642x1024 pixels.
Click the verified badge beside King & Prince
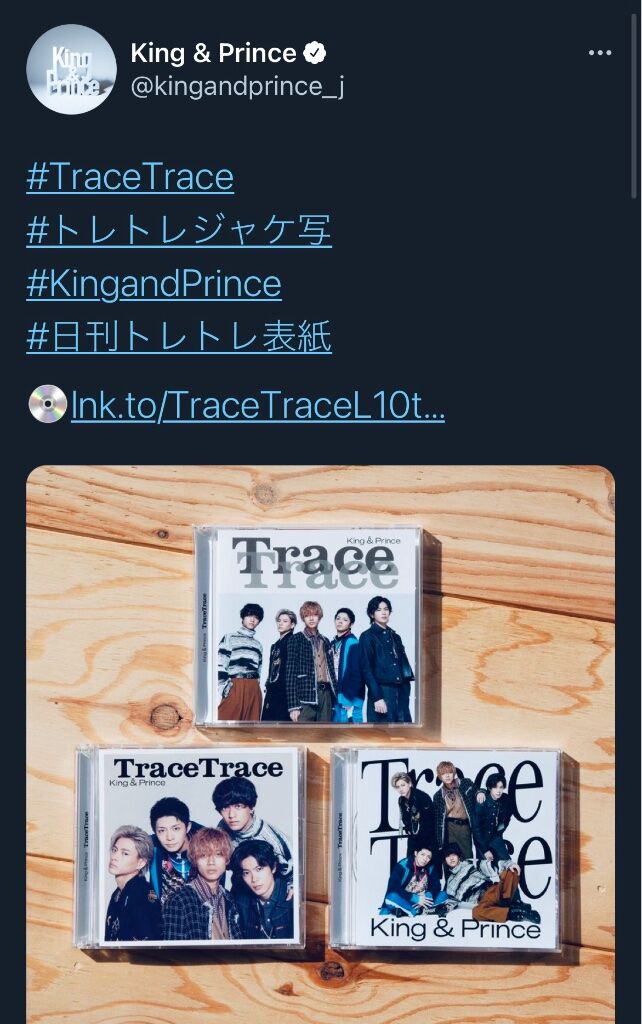pyautogui.click(x=315, y=53)
